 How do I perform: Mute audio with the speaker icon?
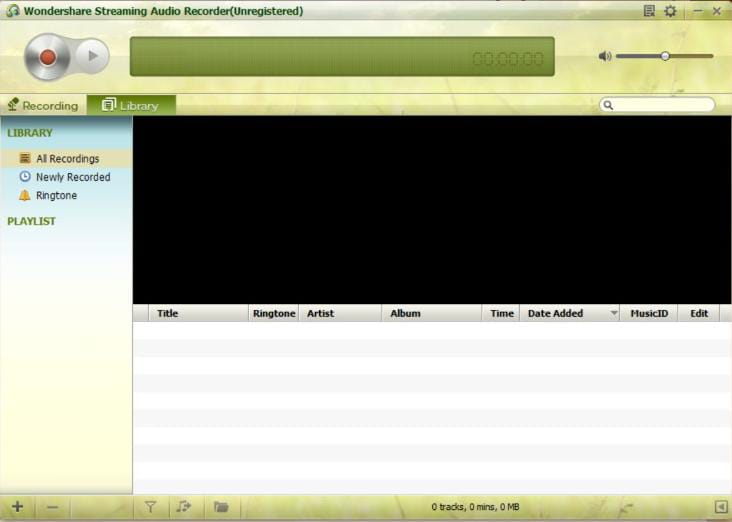605,56
